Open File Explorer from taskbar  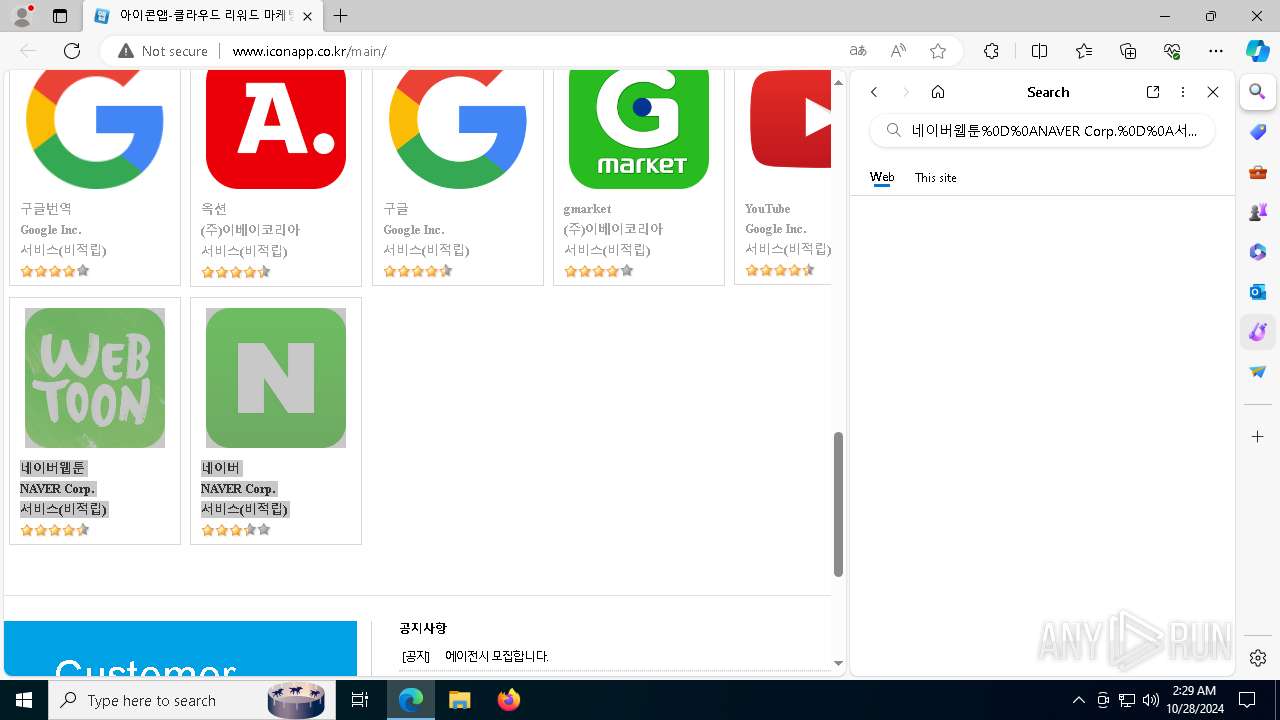click(459, 700)
